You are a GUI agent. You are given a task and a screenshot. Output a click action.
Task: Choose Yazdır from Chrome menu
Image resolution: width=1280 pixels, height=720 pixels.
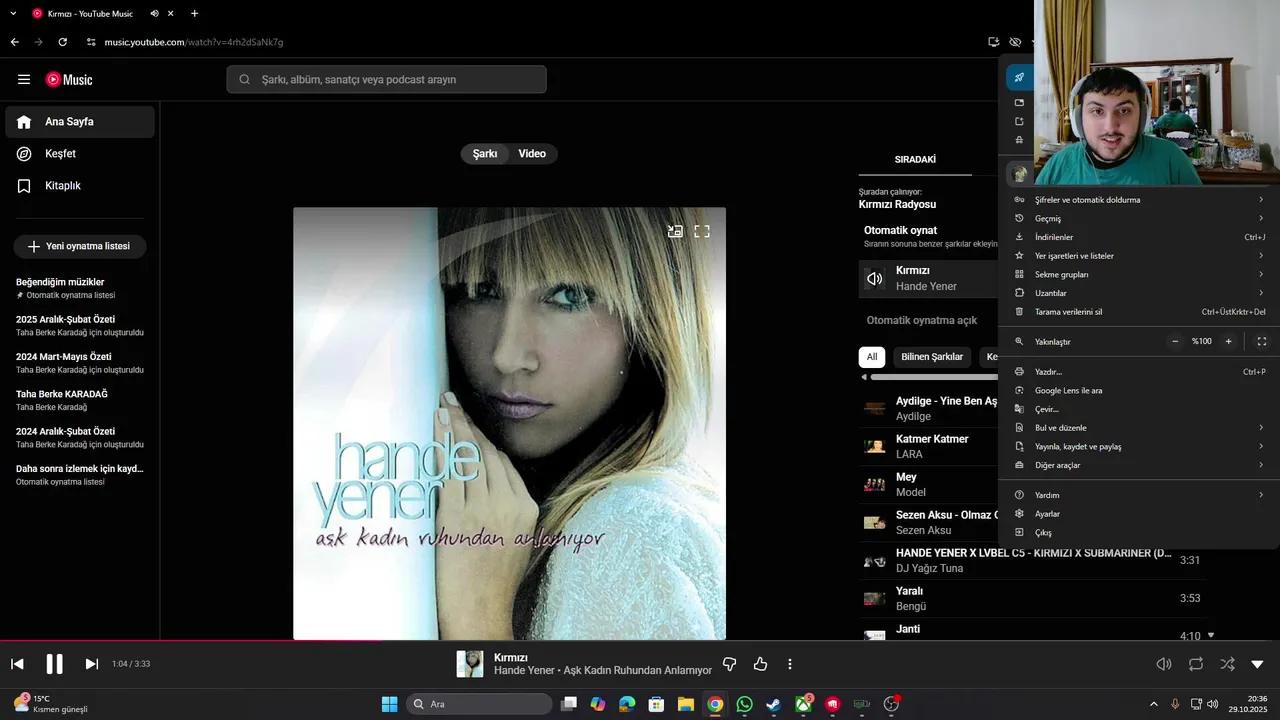point(1139,372)
